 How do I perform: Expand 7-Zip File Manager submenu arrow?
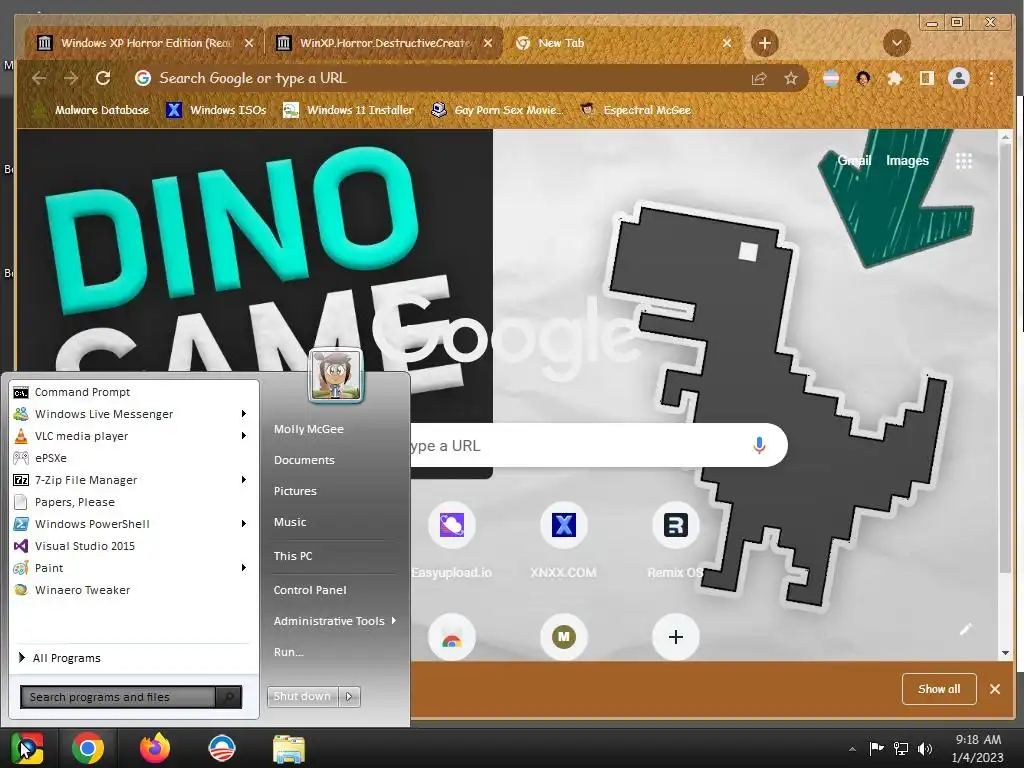coord(244,479)
